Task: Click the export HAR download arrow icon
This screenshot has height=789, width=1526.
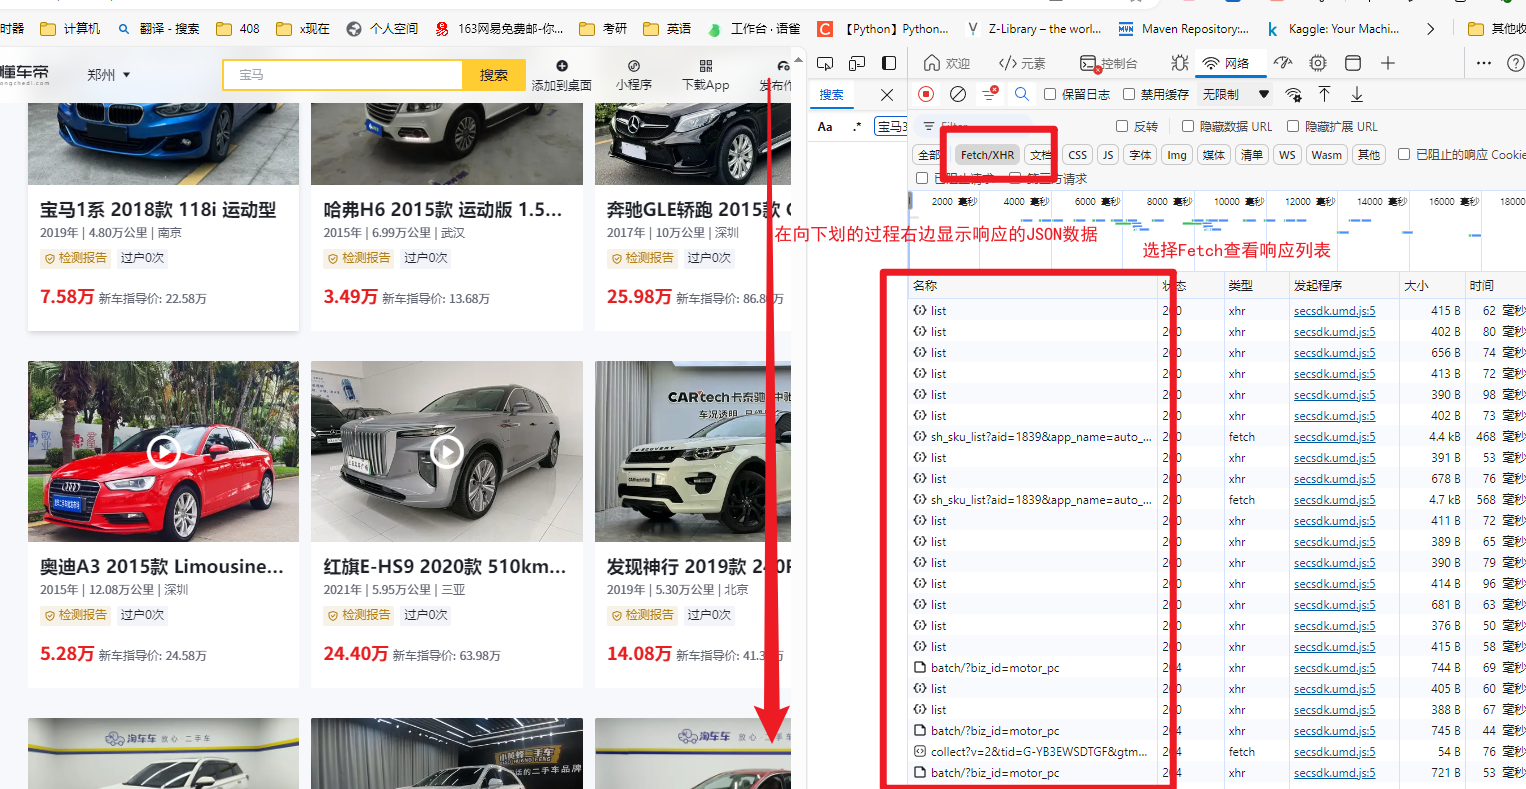Action: click(1357, 94)
